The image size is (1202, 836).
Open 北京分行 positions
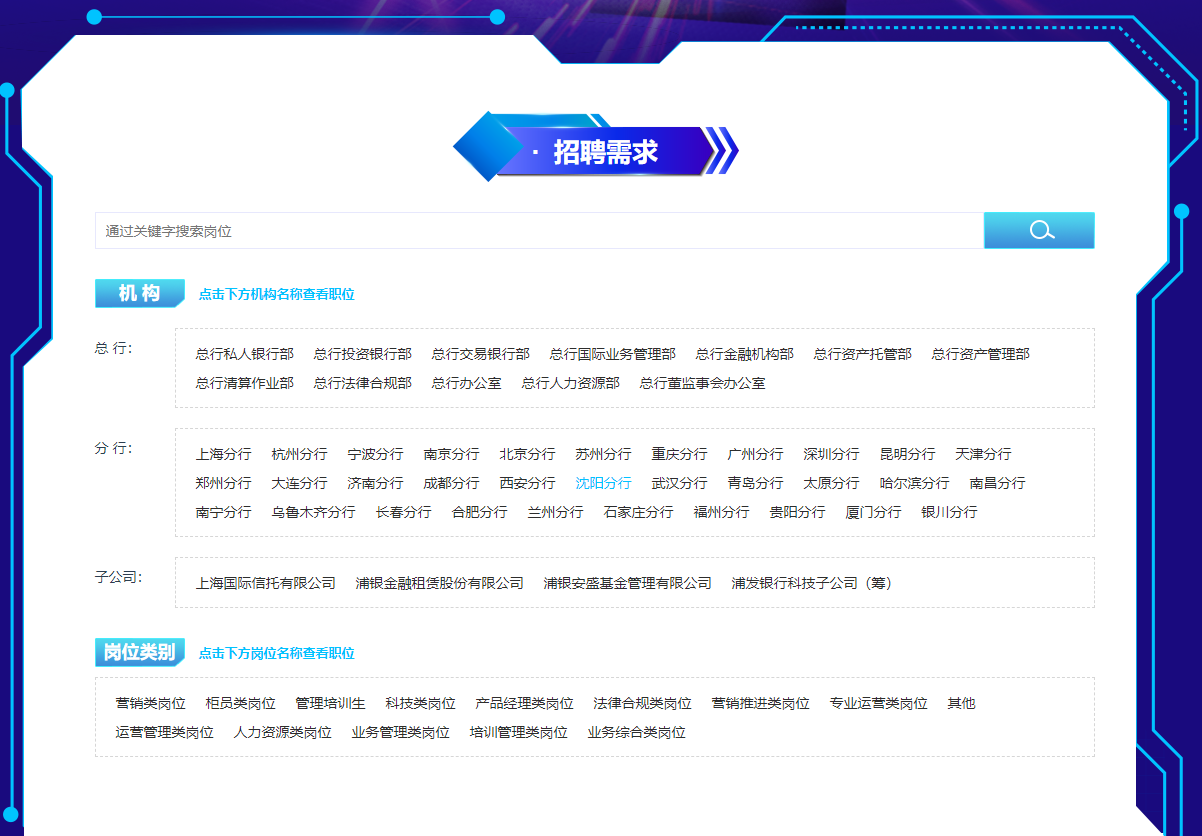click(x=528, y=454)
